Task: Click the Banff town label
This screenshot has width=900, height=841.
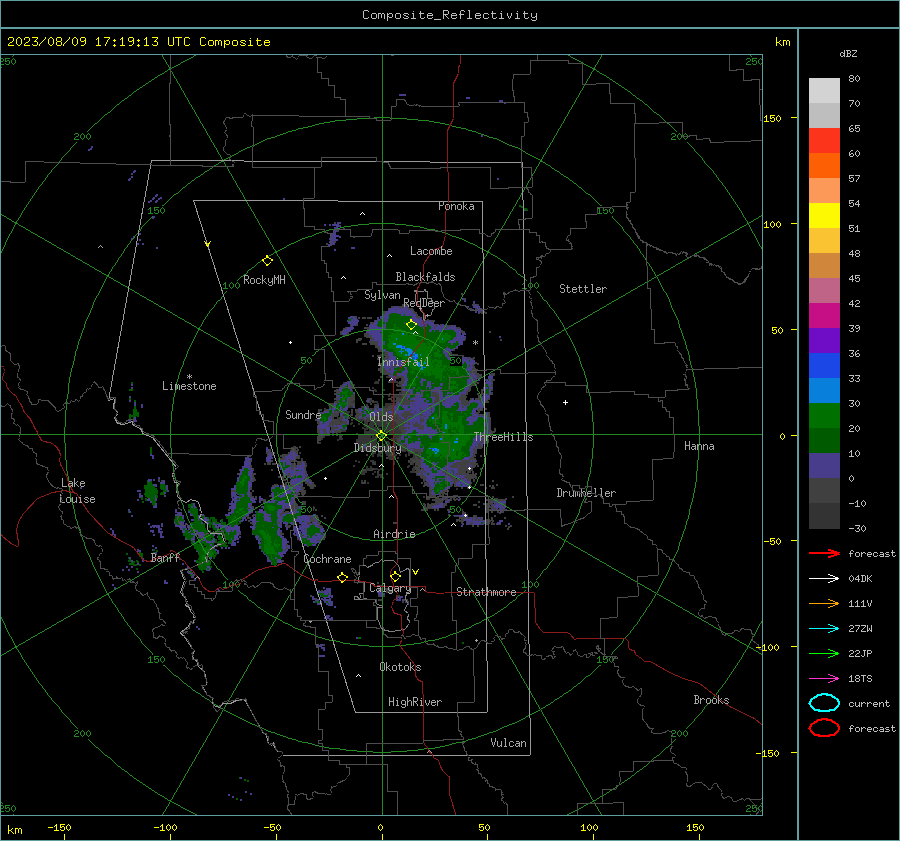Action: click(165, 558)
